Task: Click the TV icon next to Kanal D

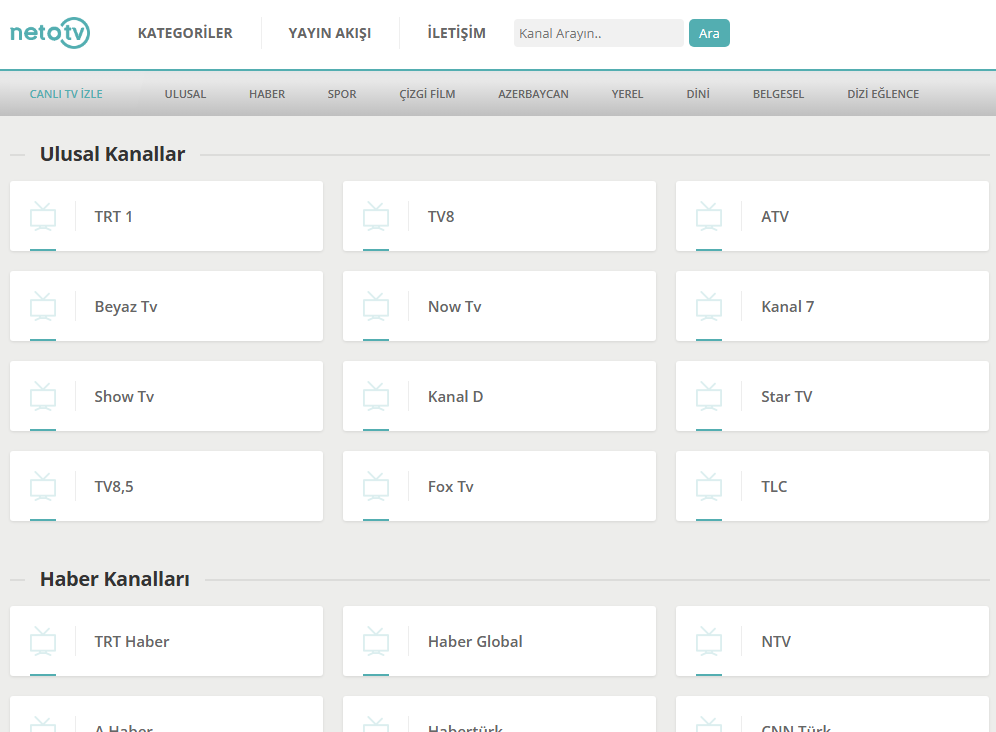Action: click(x=376, y=396)
